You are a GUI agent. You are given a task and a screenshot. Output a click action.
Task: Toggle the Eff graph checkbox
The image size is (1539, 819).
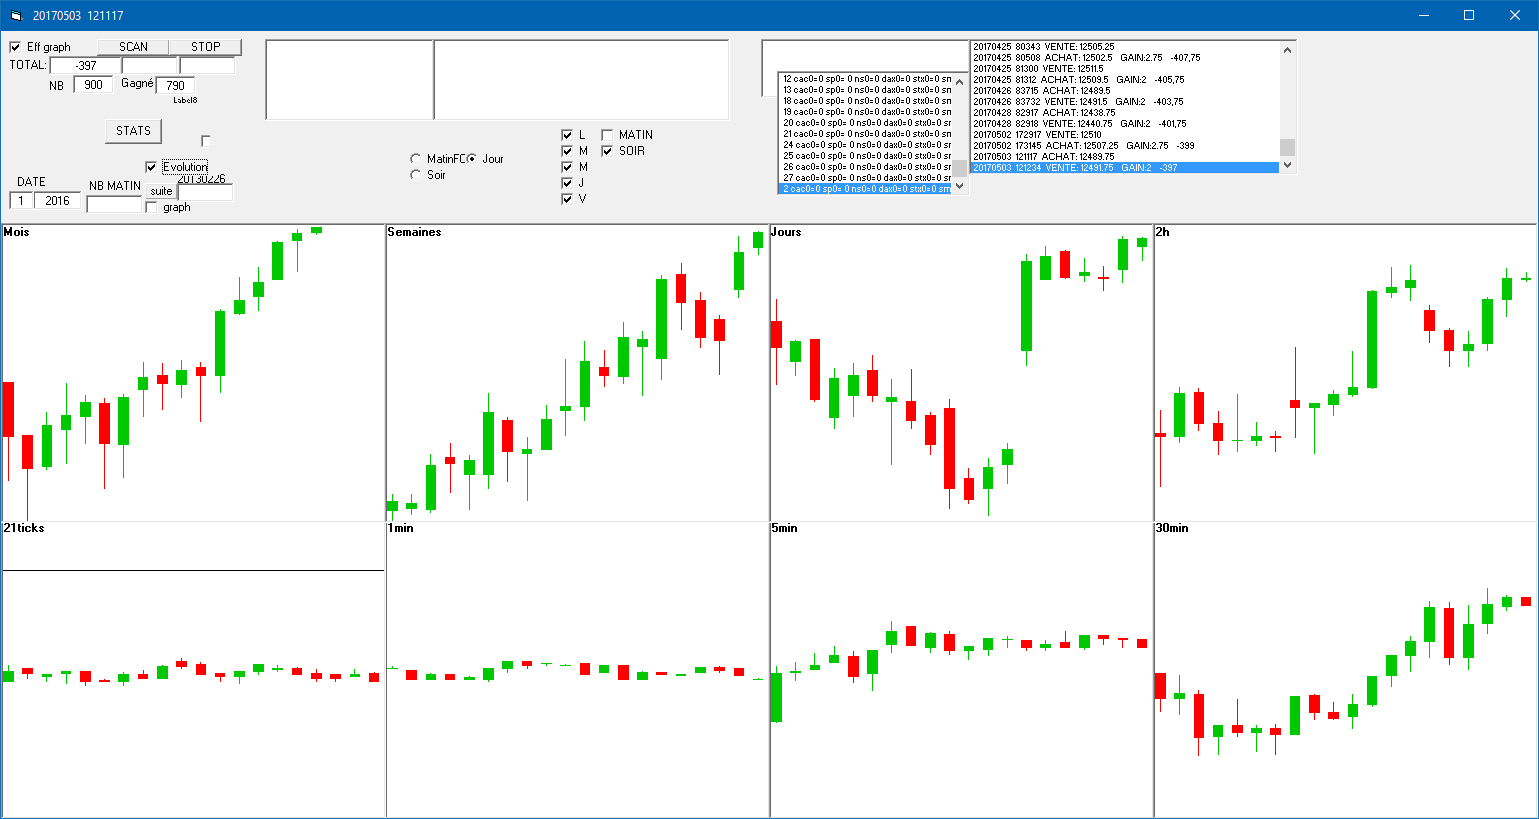15,47
